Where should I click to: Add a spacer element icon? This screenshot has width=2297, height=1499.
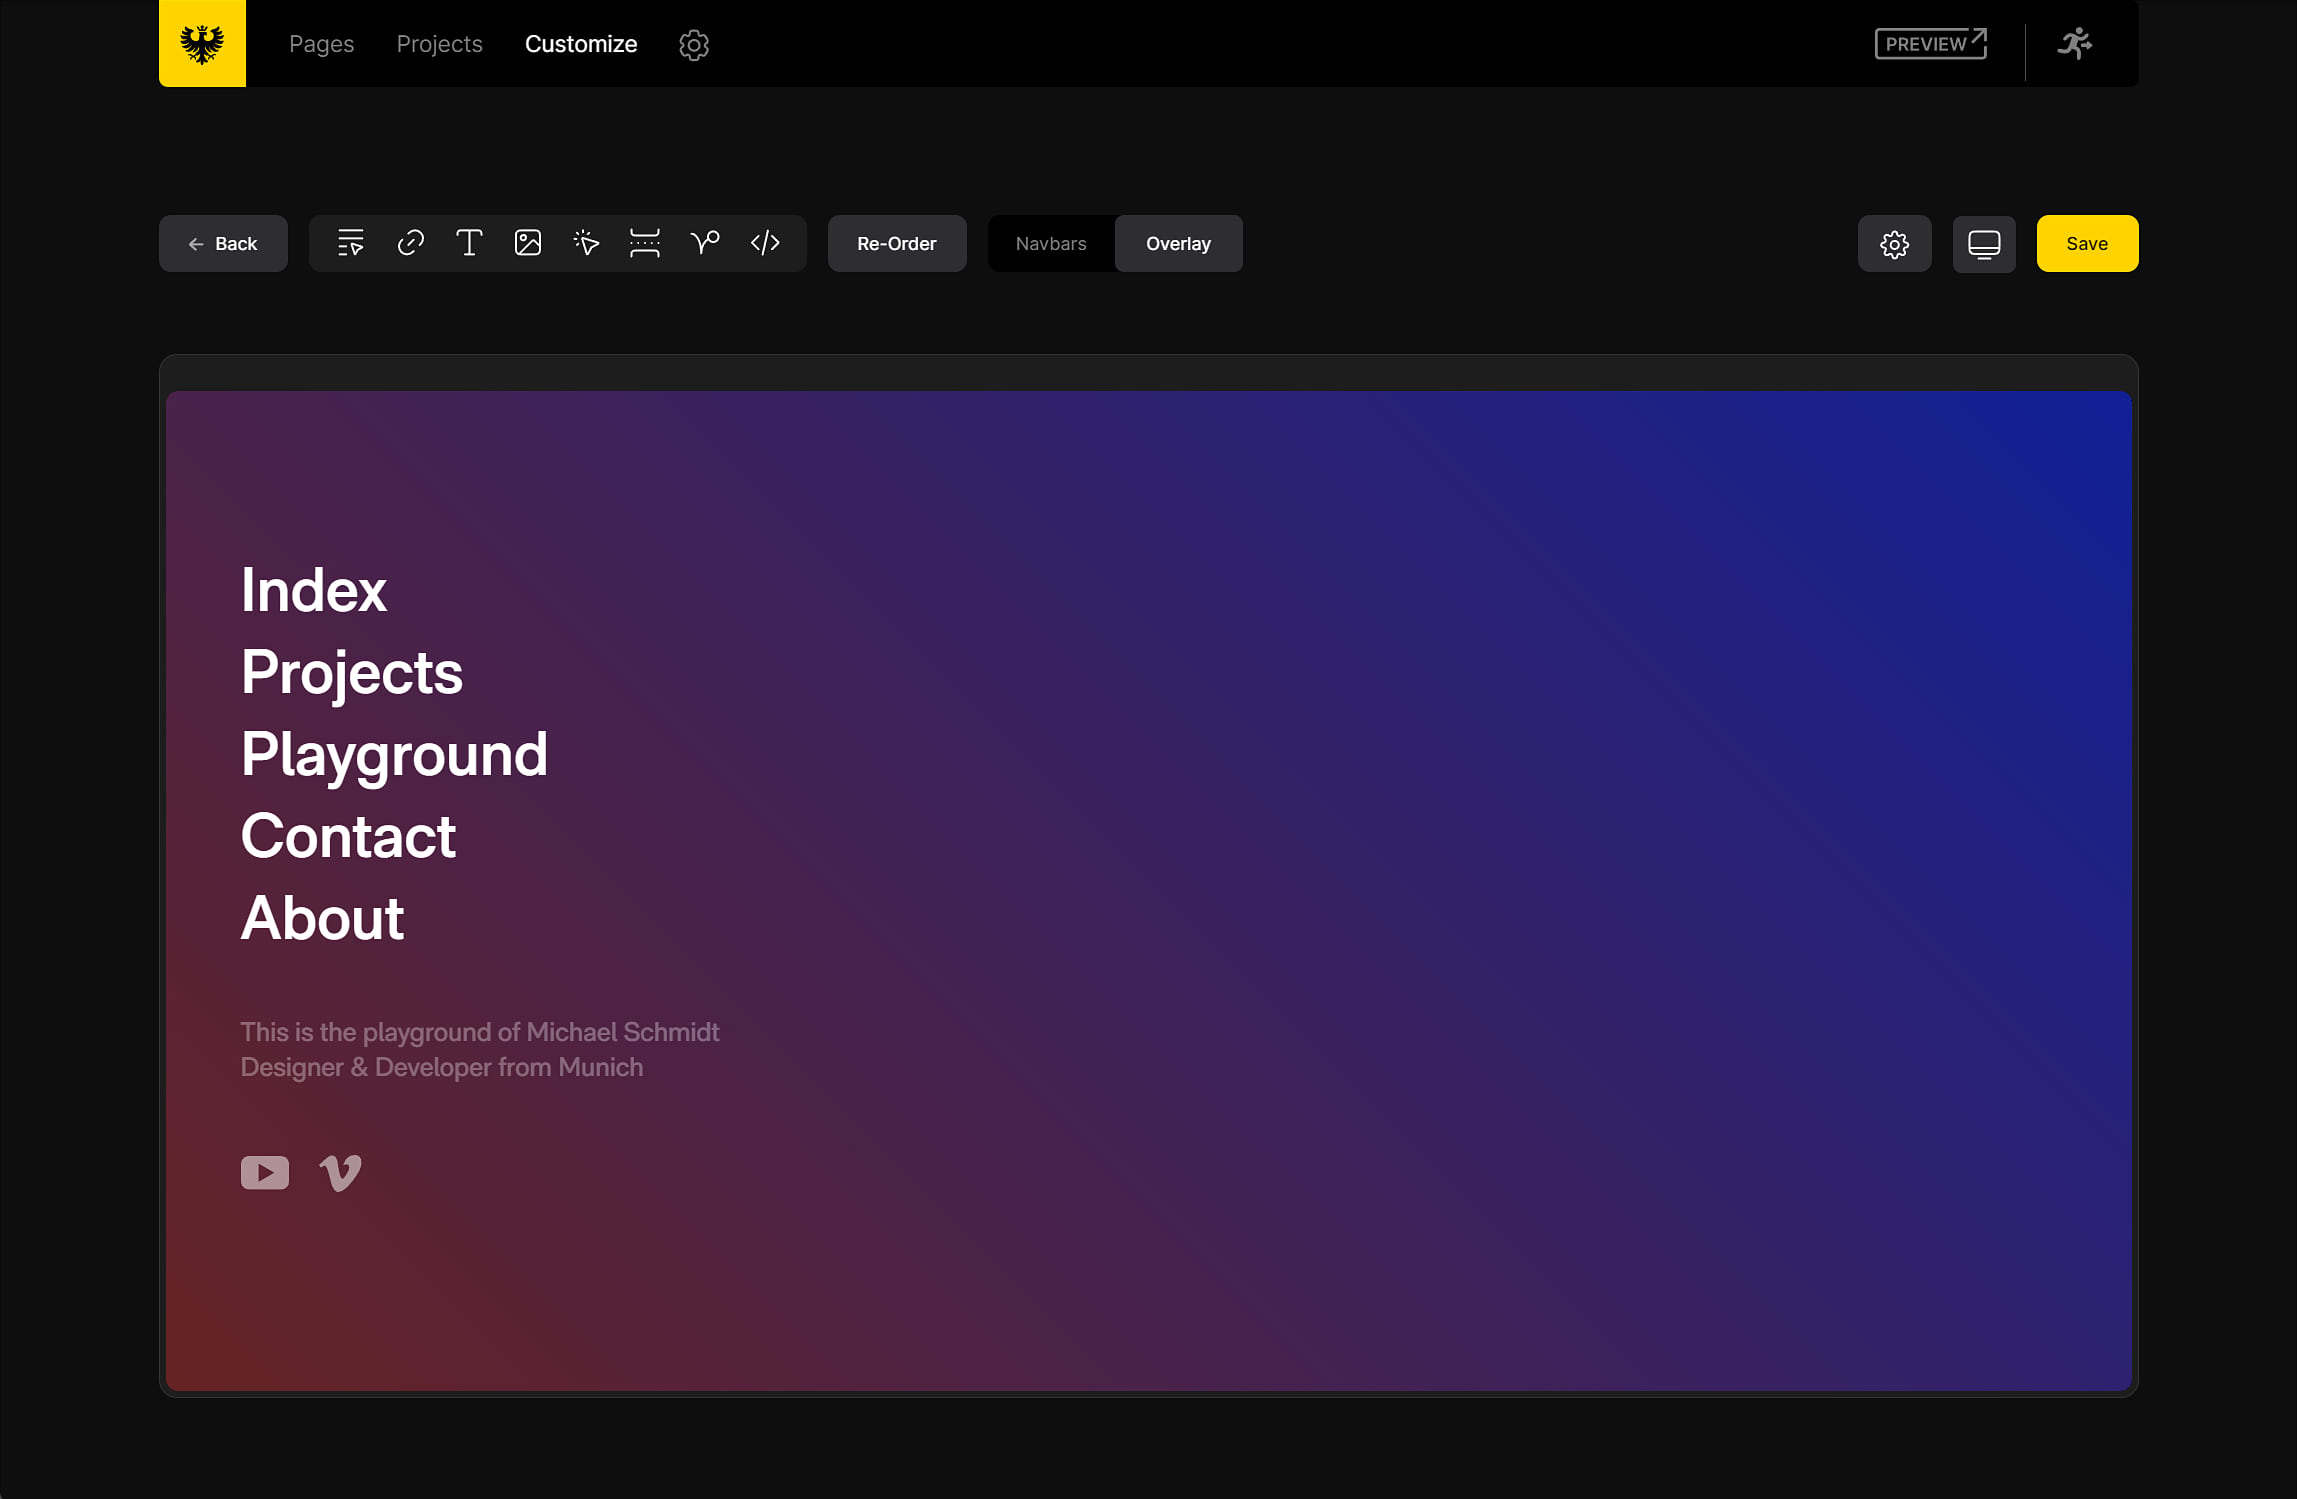pos(645,243)
